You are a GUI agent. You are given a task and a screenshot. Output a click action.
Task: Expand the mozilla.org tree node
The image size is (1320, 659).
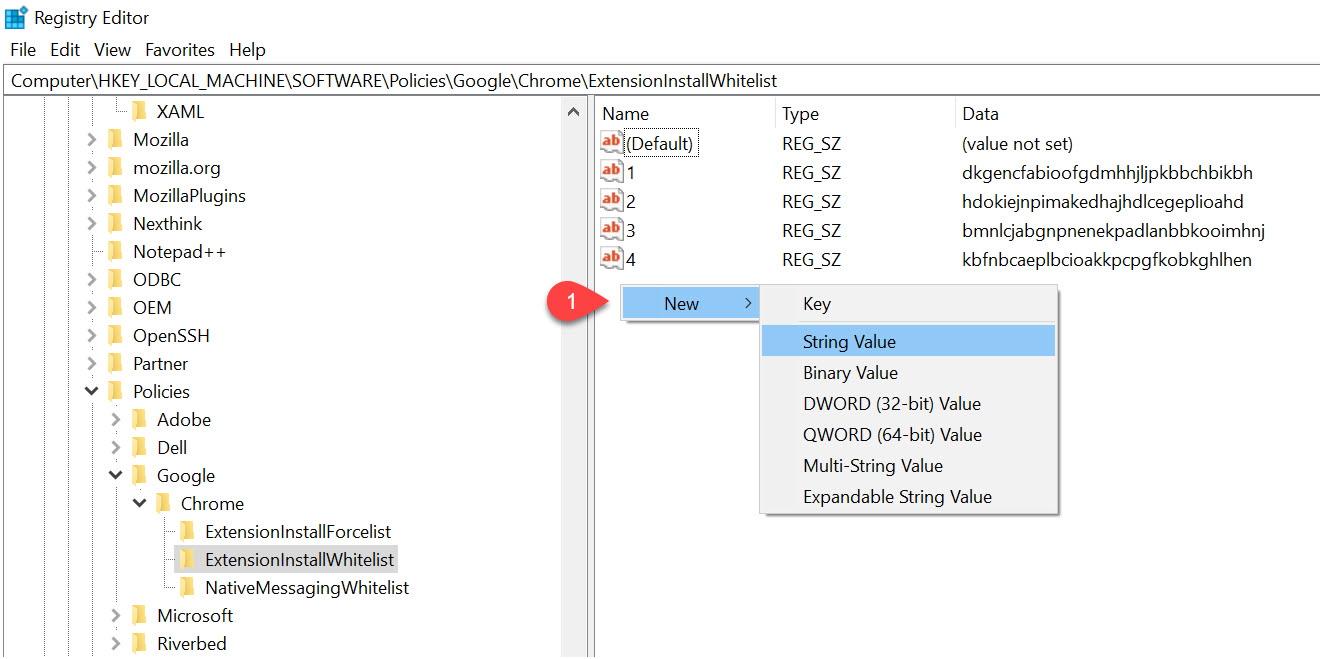pos(92,167)
